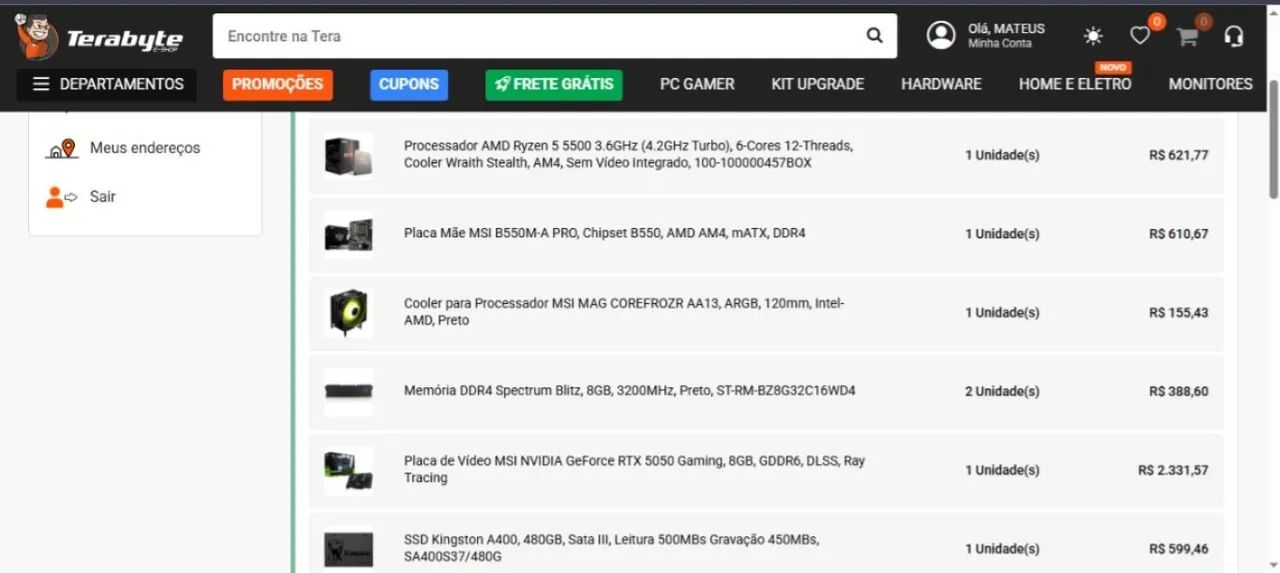The height and width of the screenshot is (573, 1280).
Task: Click the price R$ 610,67
Action: click(1178, 234)
